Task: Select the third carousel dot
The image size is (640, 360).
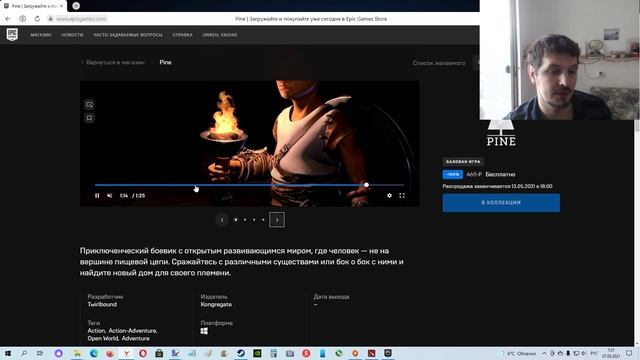Action: click(254, 220)
